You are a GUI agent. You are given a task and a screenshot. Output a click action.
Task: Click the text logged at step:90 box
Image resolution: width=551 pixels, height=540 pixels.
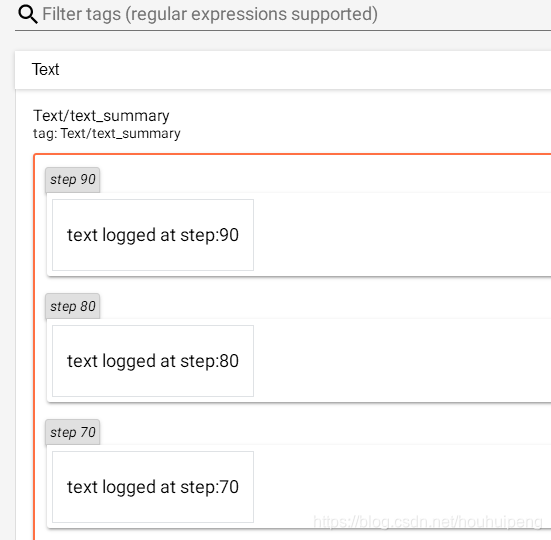[x=153, y=235]
